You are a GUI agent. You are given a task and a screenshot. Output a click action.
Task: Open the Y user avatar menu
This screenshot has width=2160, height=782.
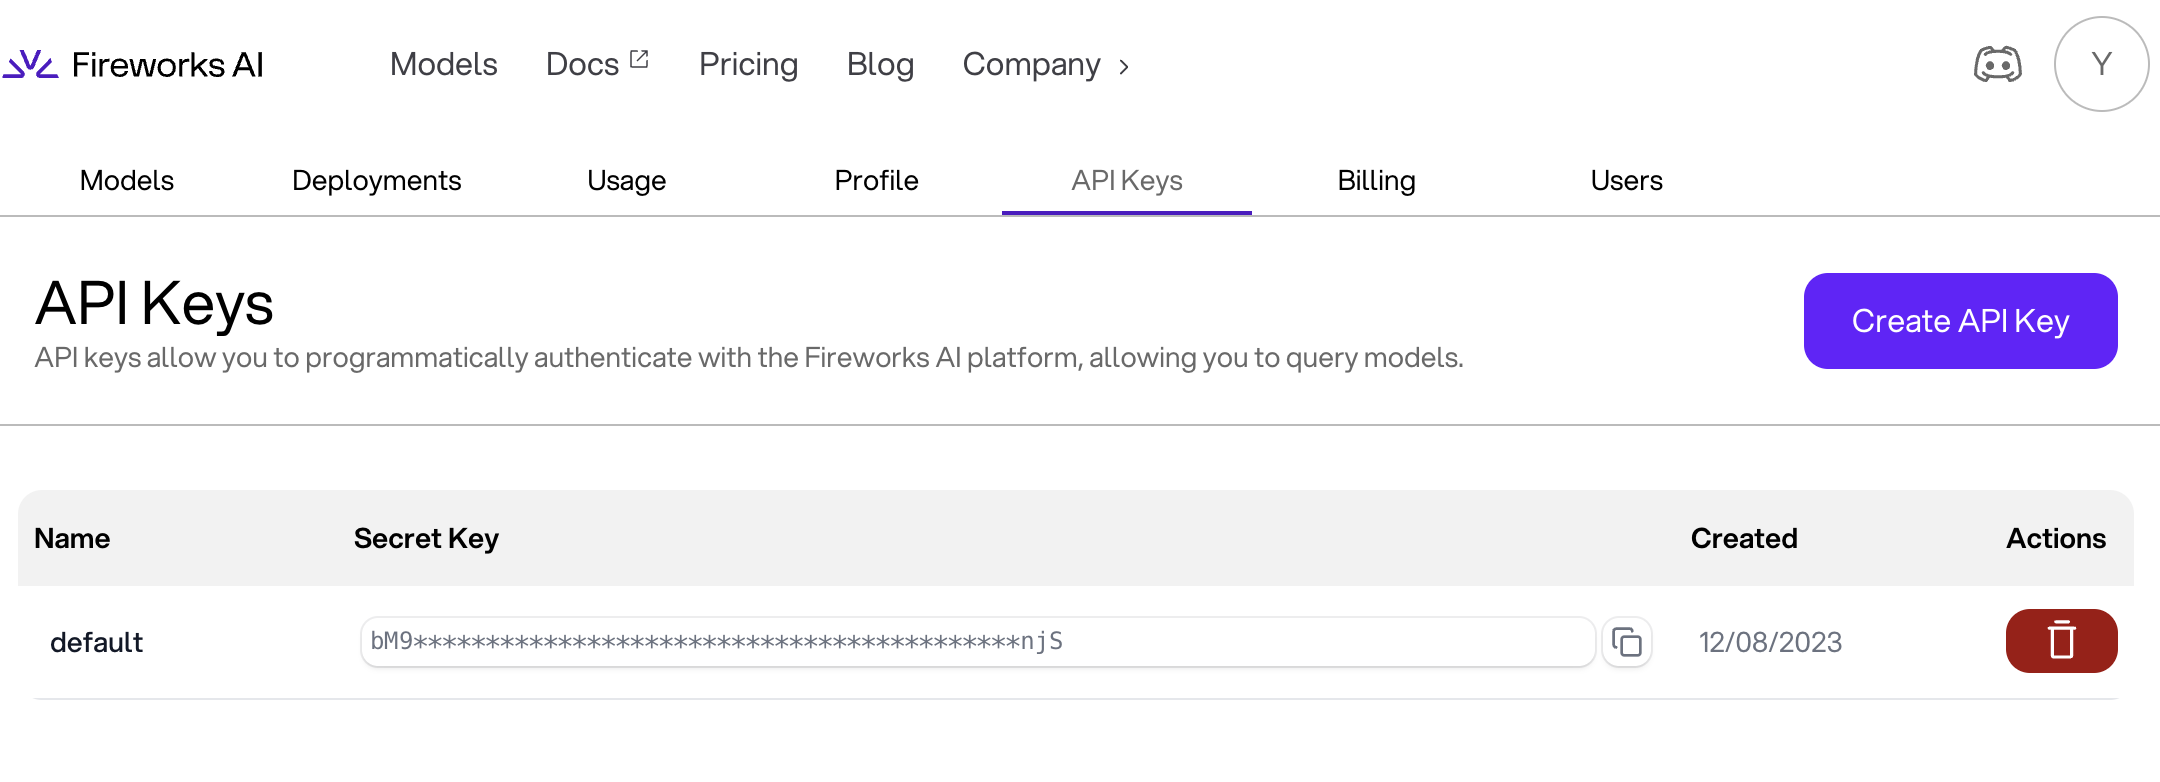coord(2101,64)
